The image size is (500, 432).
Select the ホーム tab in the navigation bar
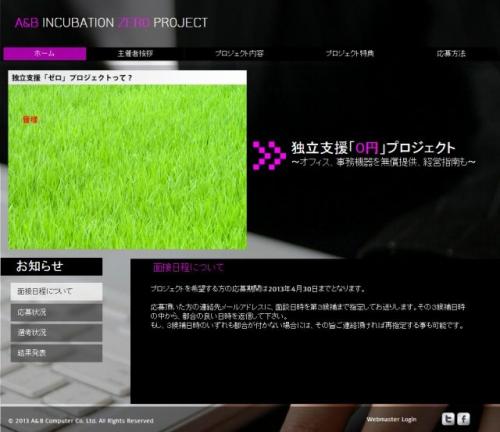click(x=45, y=54)
